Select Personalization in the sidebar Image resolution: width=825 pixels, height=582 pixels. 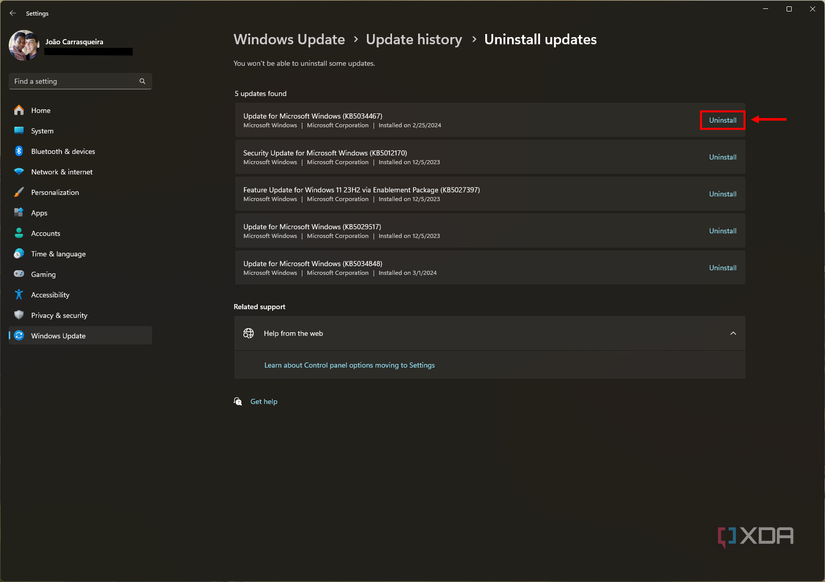[81, 192]
